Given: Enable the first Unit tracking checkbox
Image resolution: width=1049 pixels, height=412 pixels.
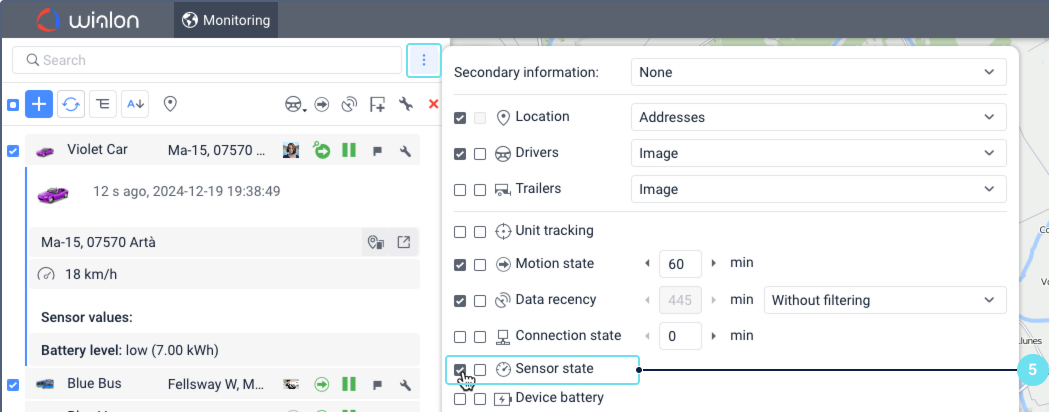Looking at the screenshot, I should point(460,231).
